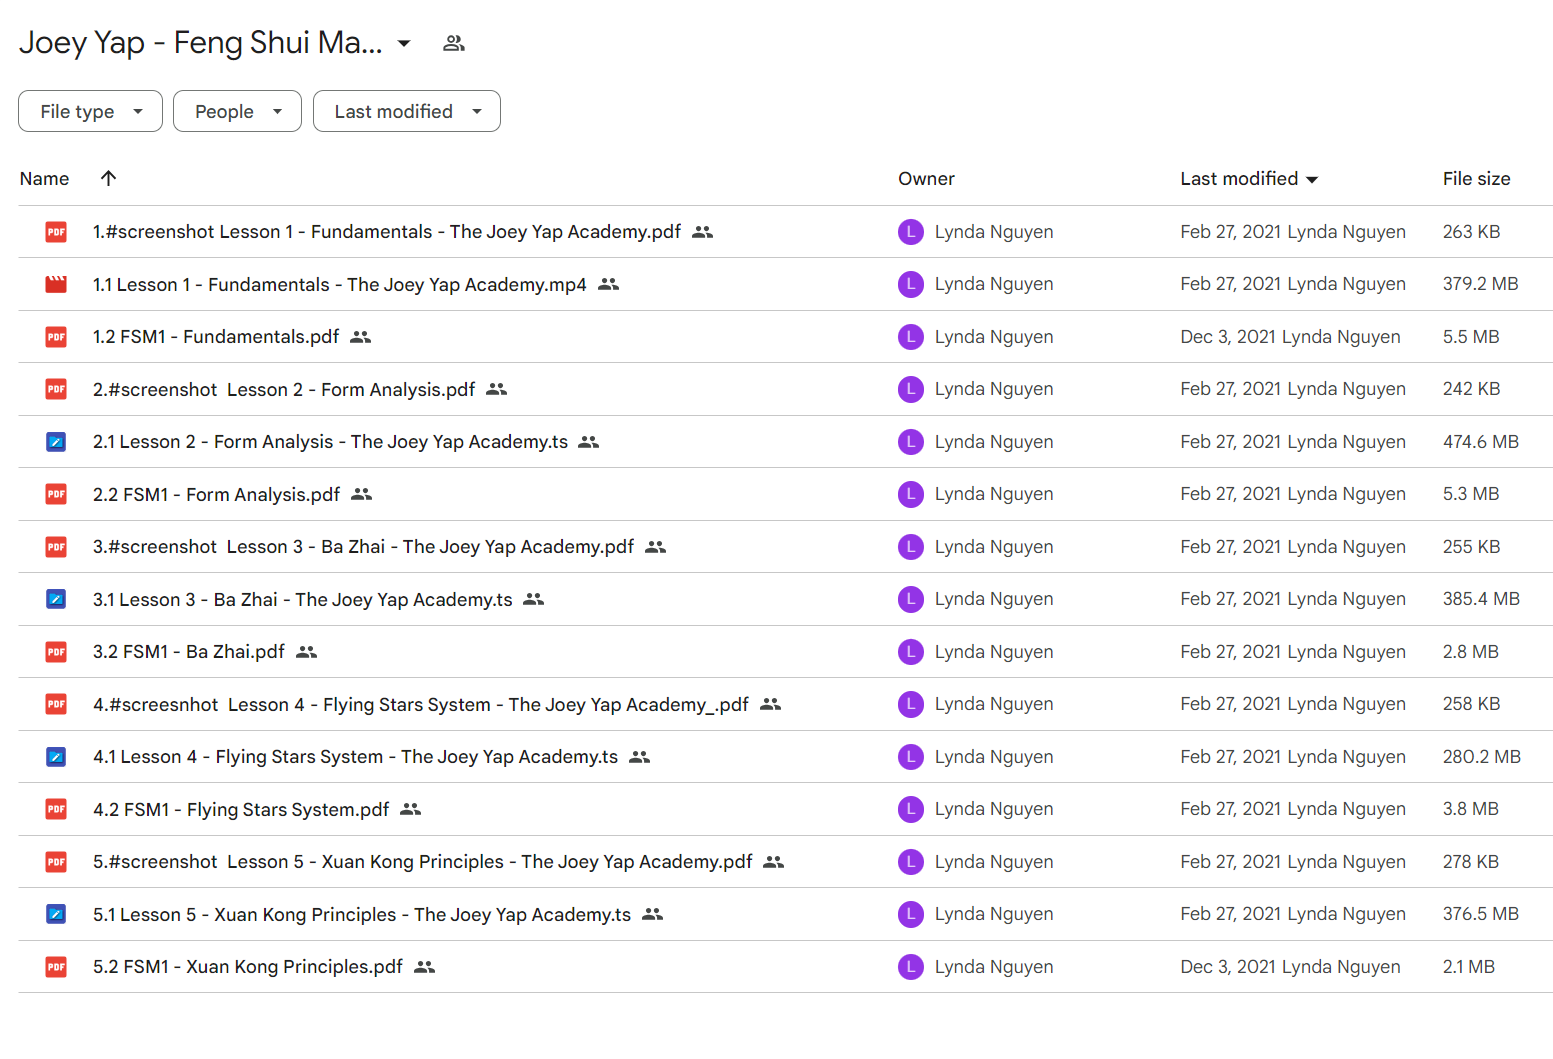Viewport: 1553px width, 1059px height.
Task: Click blue file icon of 5.1 Lesson 5
Action: 56,914
